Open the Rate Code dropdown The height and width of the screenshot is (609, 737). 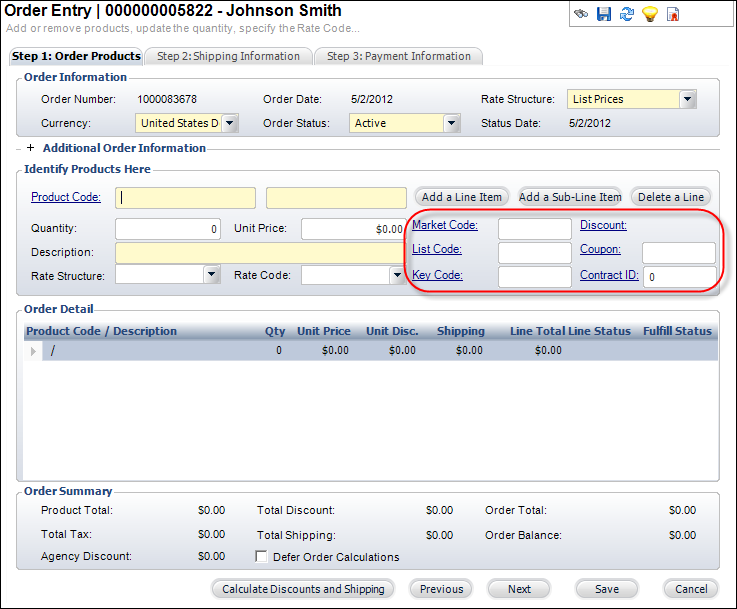coord(397,274)
